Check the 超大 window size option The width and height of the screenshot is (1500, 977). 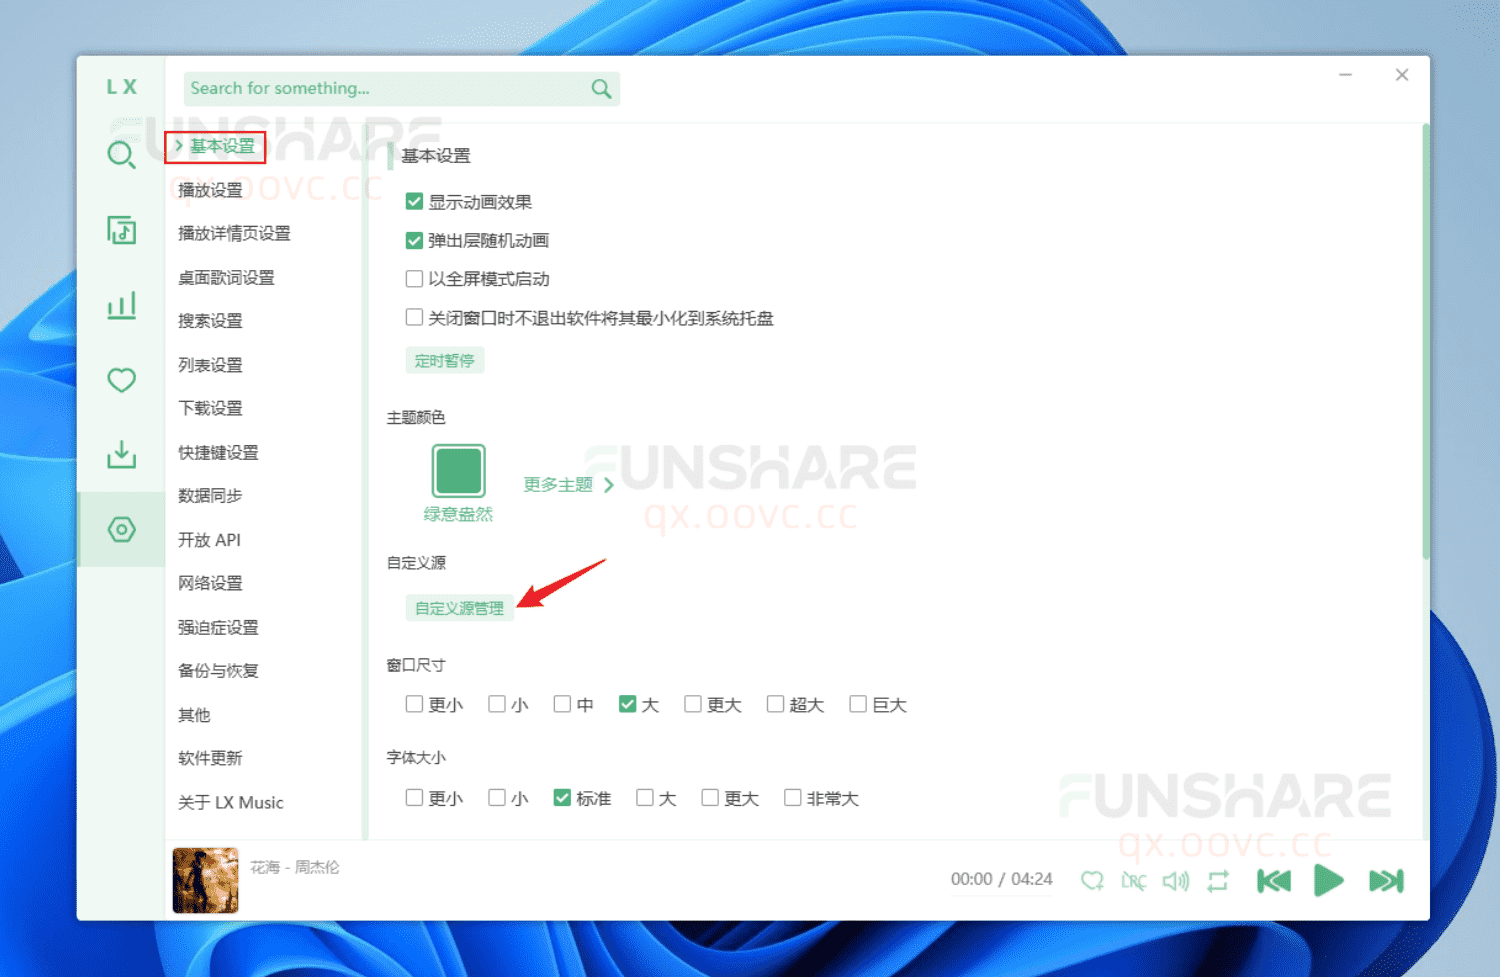coord(775,703)
